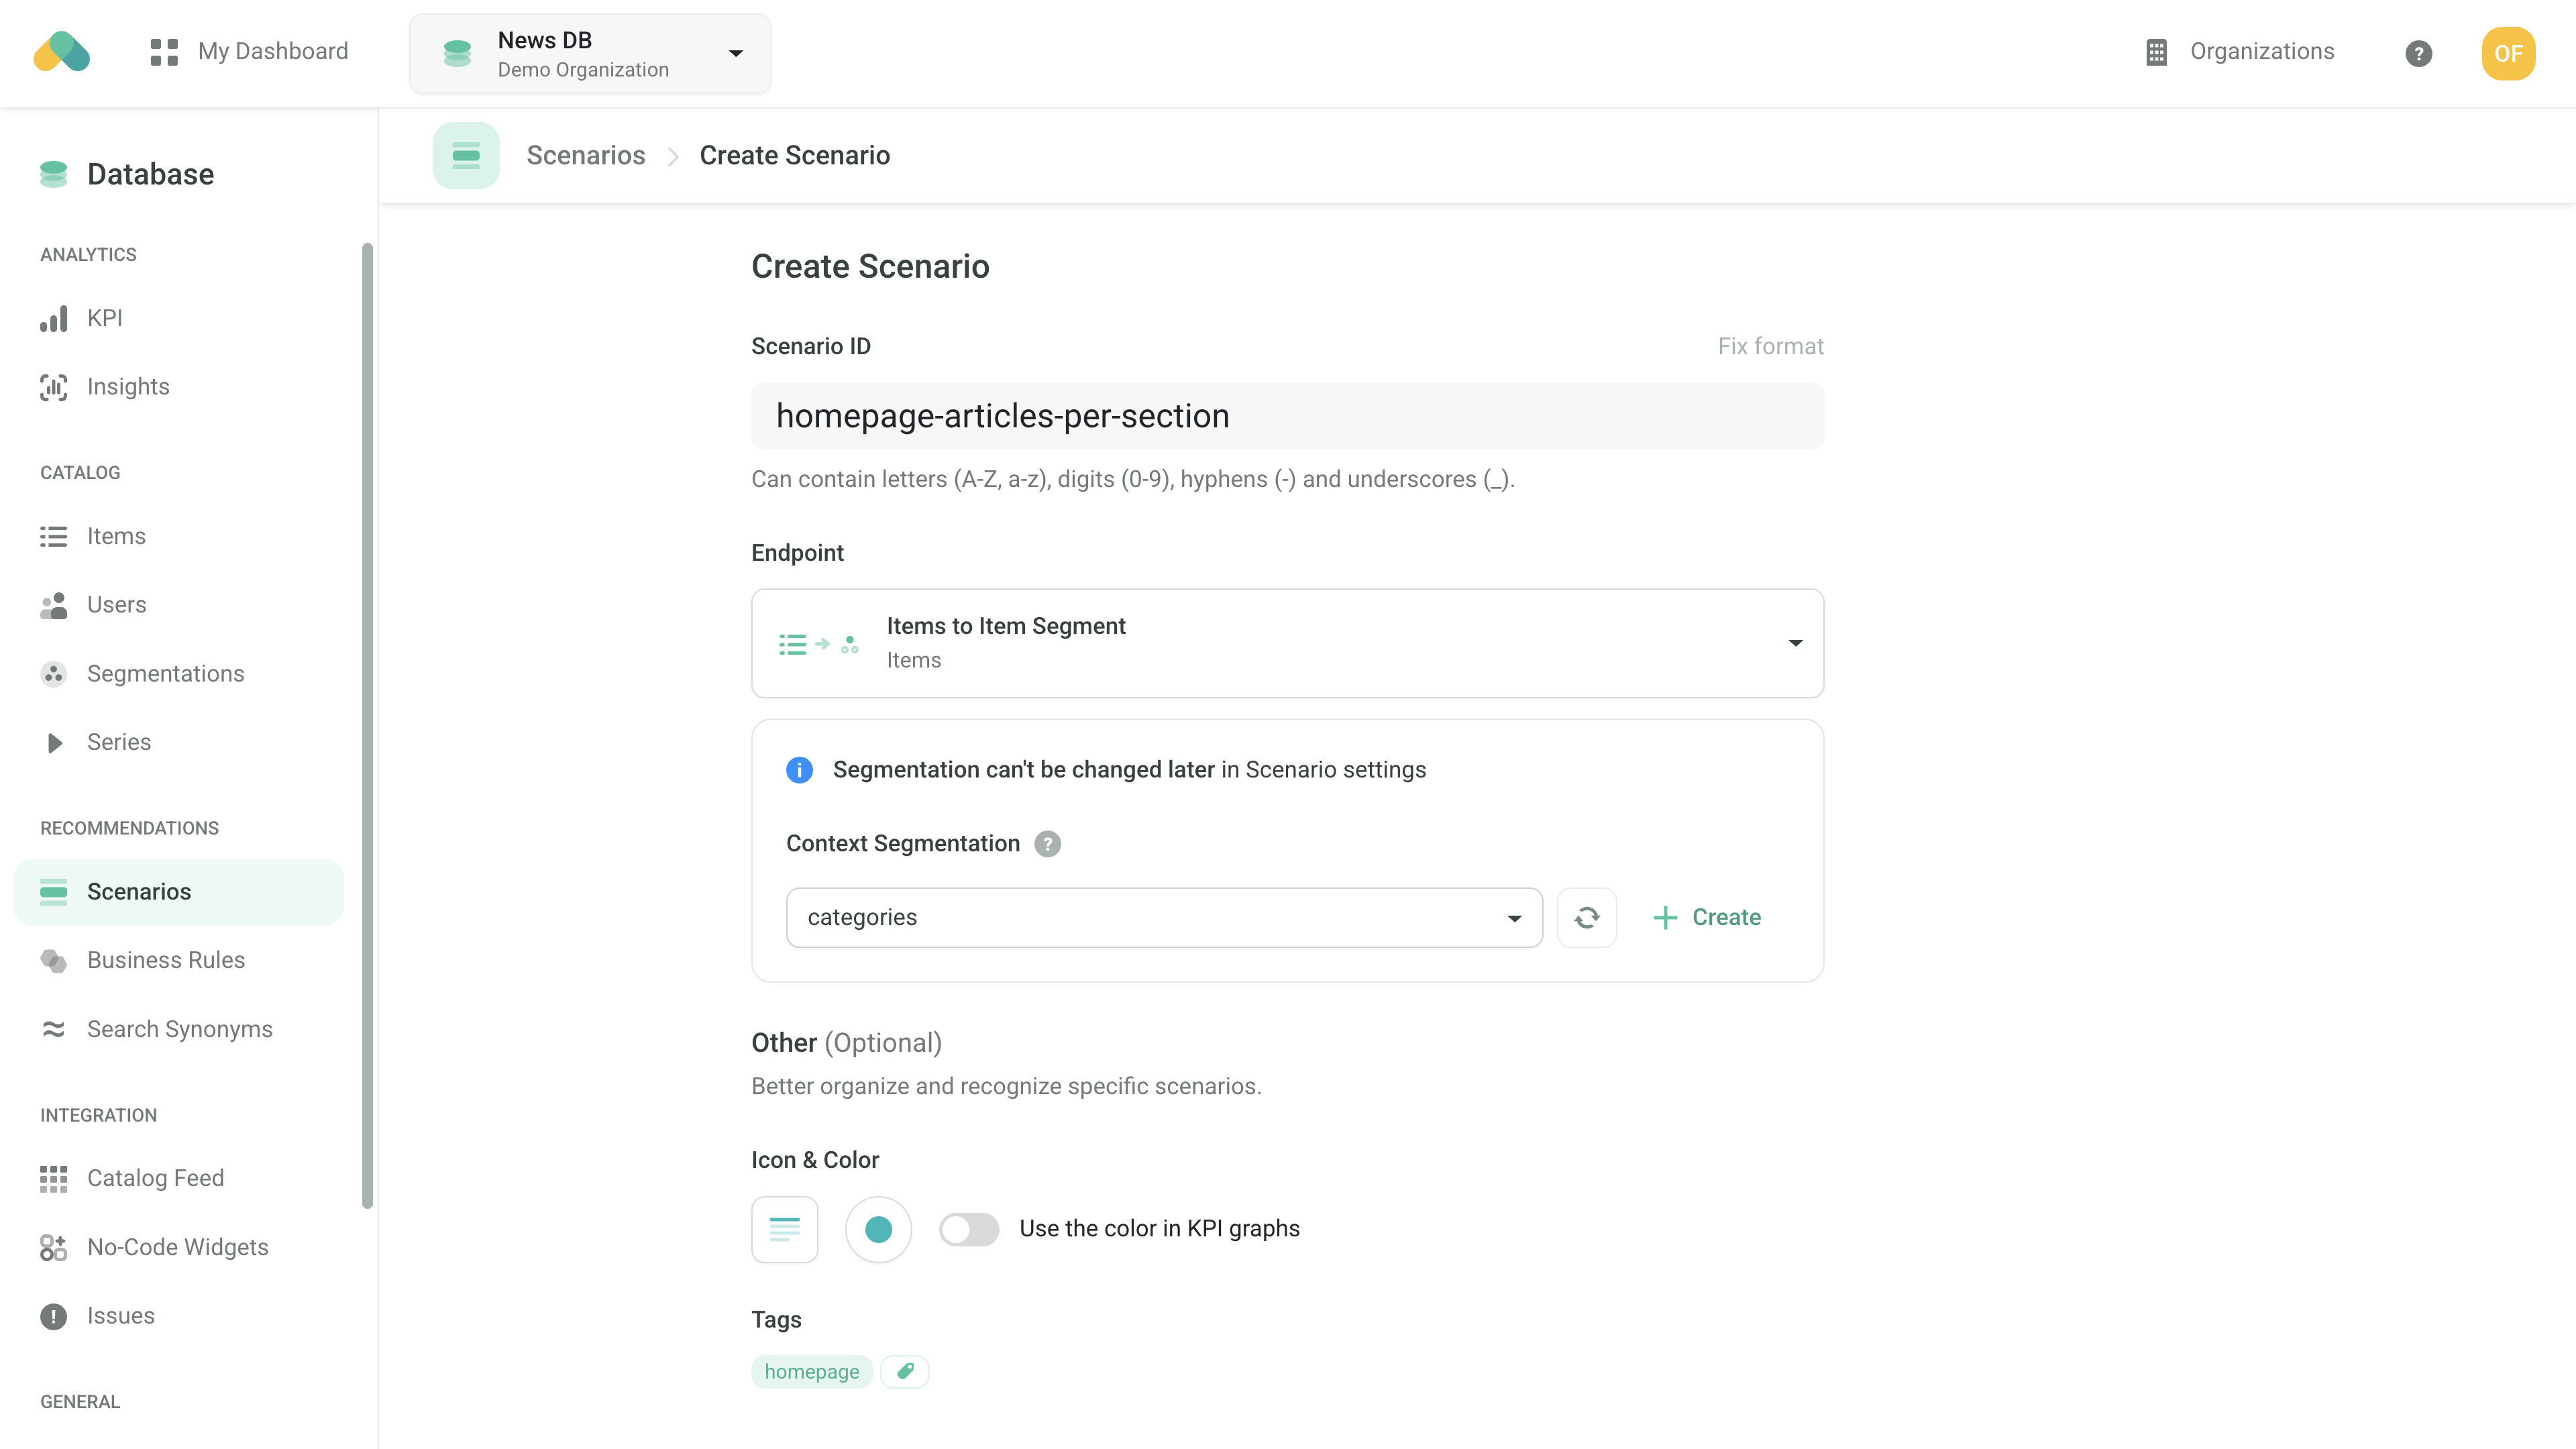The image size is (2576, 1449).
Task: Click the Insights icon in sidebar
Action: [x=53, y=387]
